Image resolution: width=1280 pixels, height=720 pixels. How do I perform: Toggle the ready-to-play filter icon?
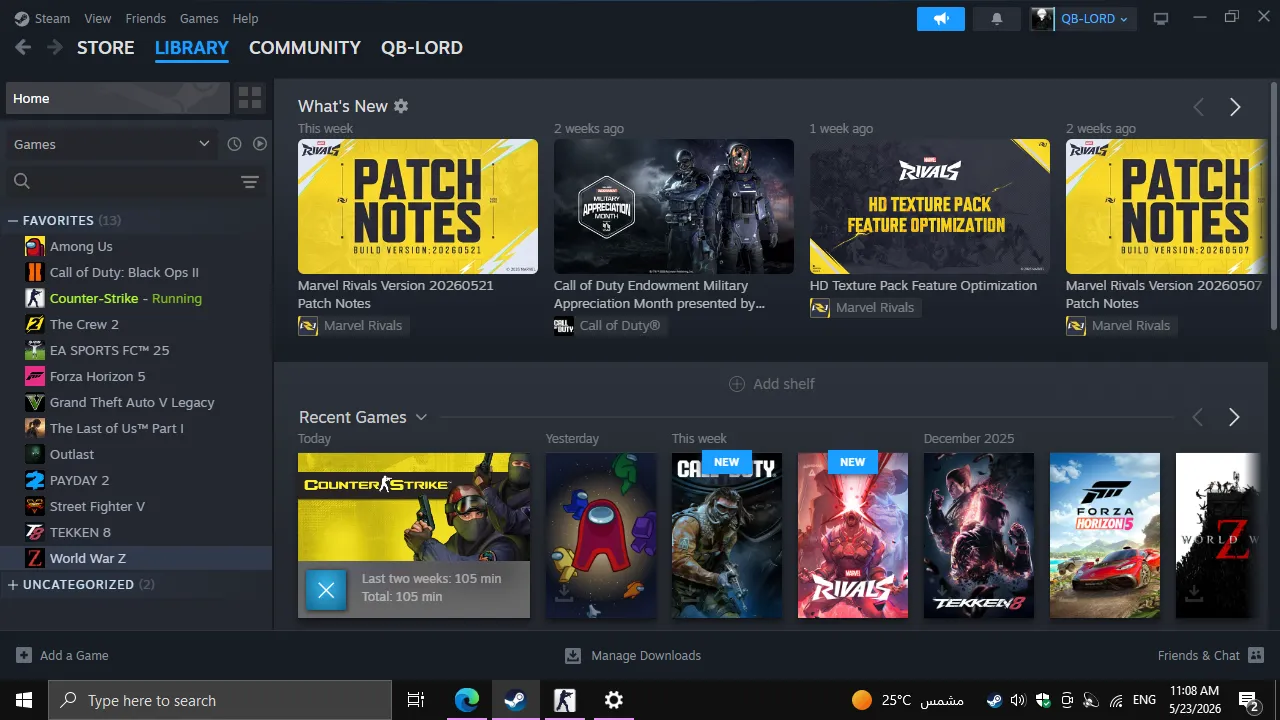click(260, 144)
